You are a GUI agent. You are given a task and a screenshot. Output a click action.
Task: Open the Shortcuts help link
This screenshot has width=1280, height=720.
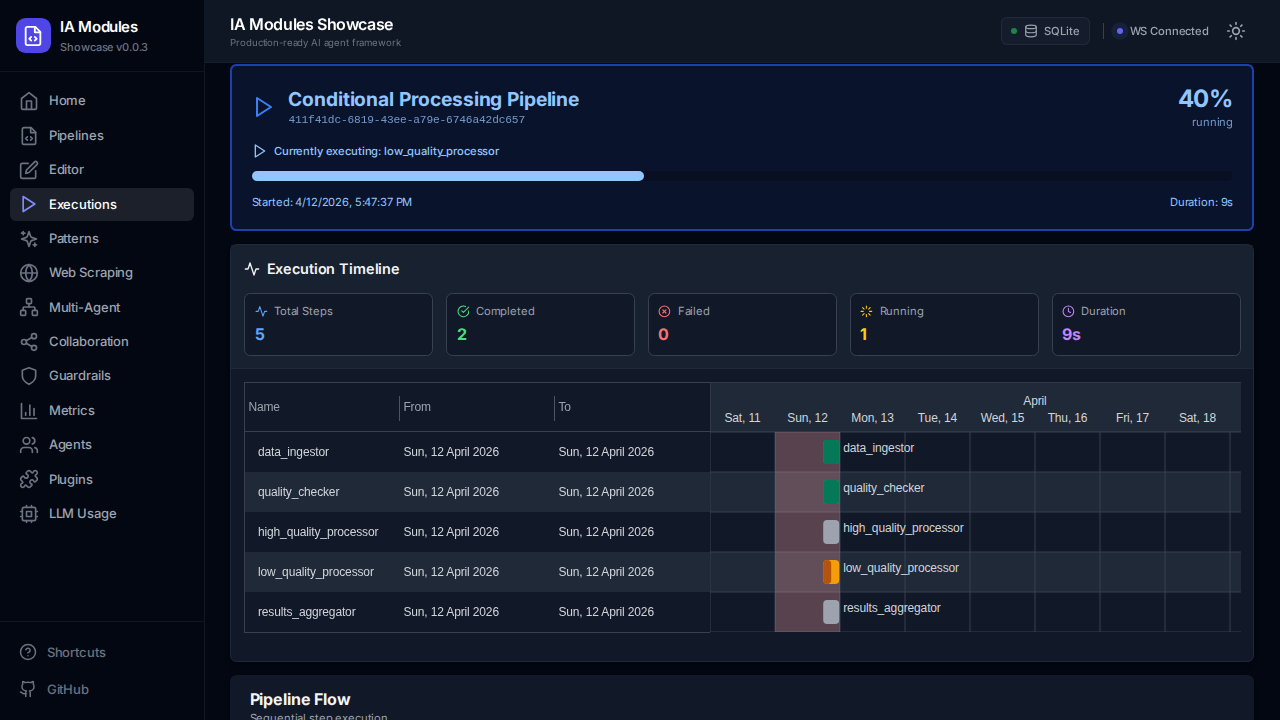76,652
